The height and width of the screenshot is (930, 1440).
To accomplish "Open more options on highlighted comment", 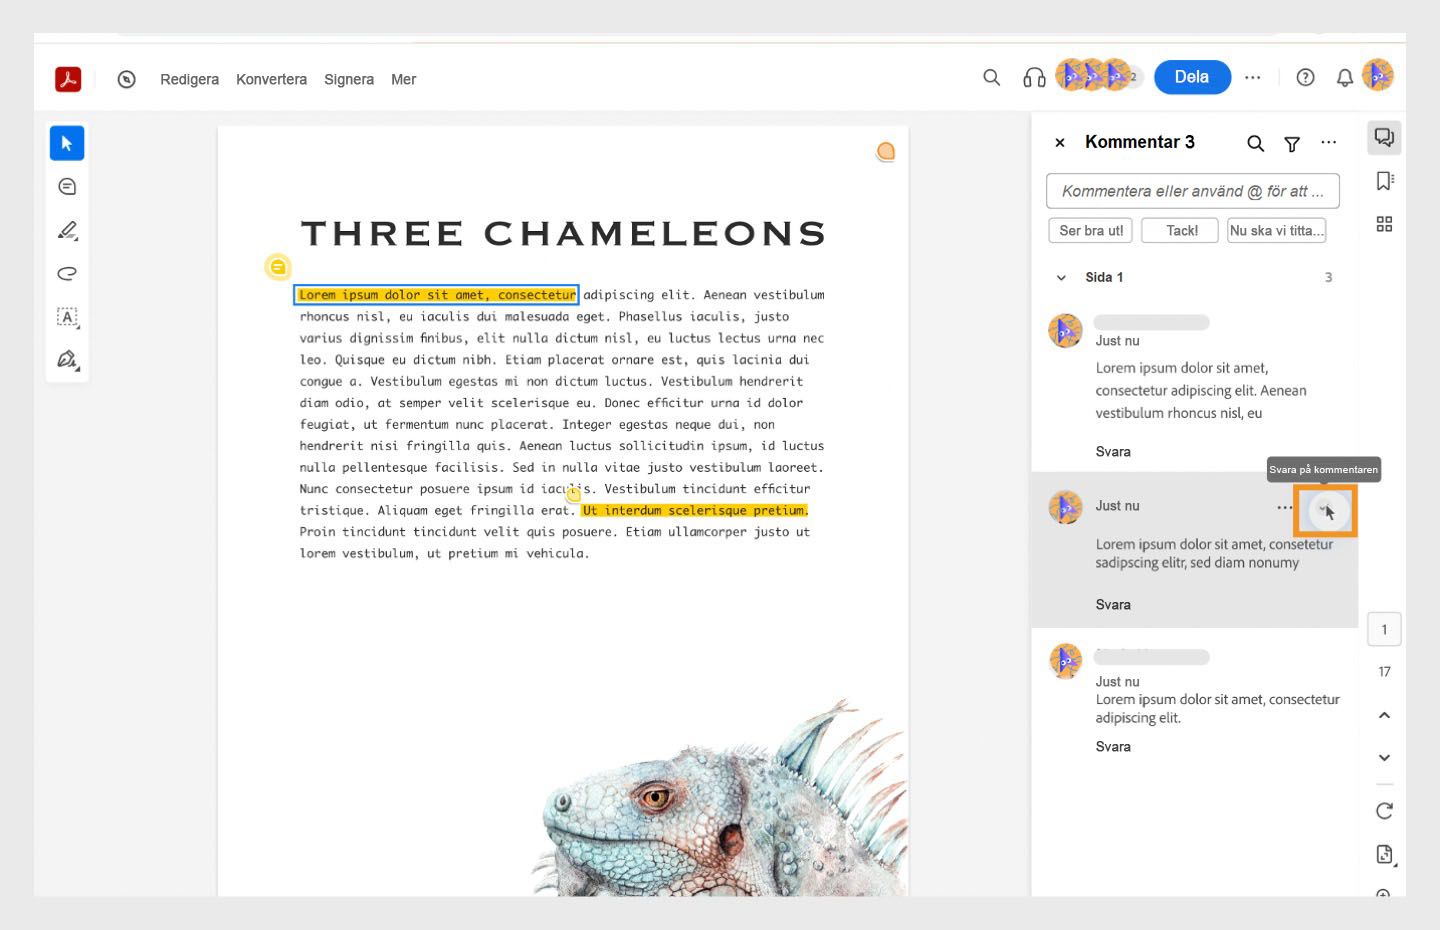I will 1284,508.
